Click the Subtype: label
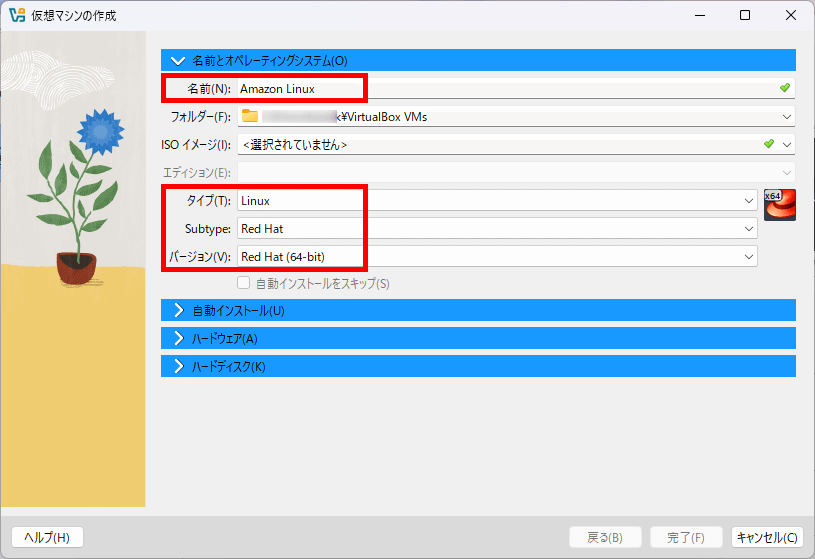Image resolution: width=815 pixels, height=559 pixels. pyautogui.click(x=208, y=229)
